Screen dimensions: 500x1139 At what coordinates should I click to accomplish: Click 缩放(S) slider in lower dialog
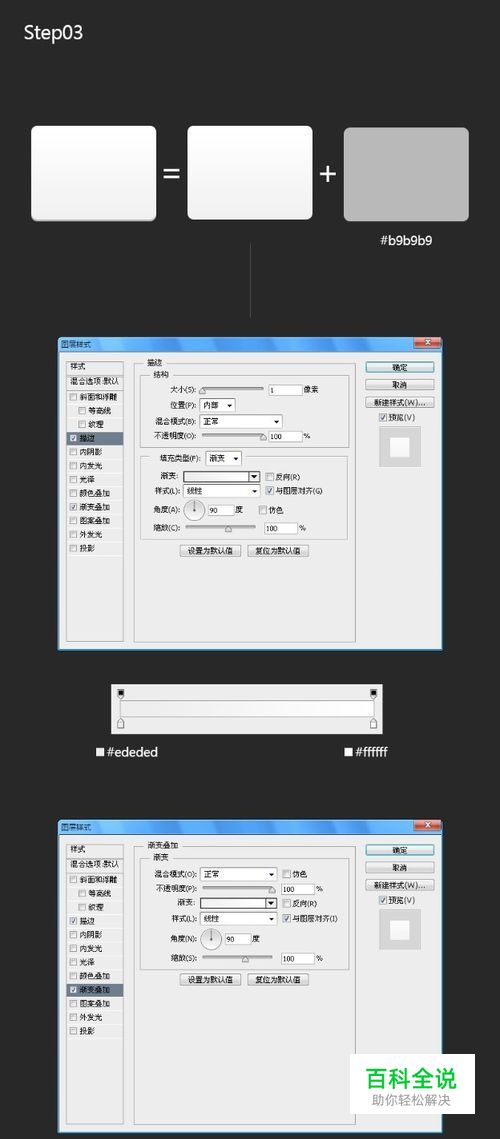pyautogui.click(x=238, y=958)
